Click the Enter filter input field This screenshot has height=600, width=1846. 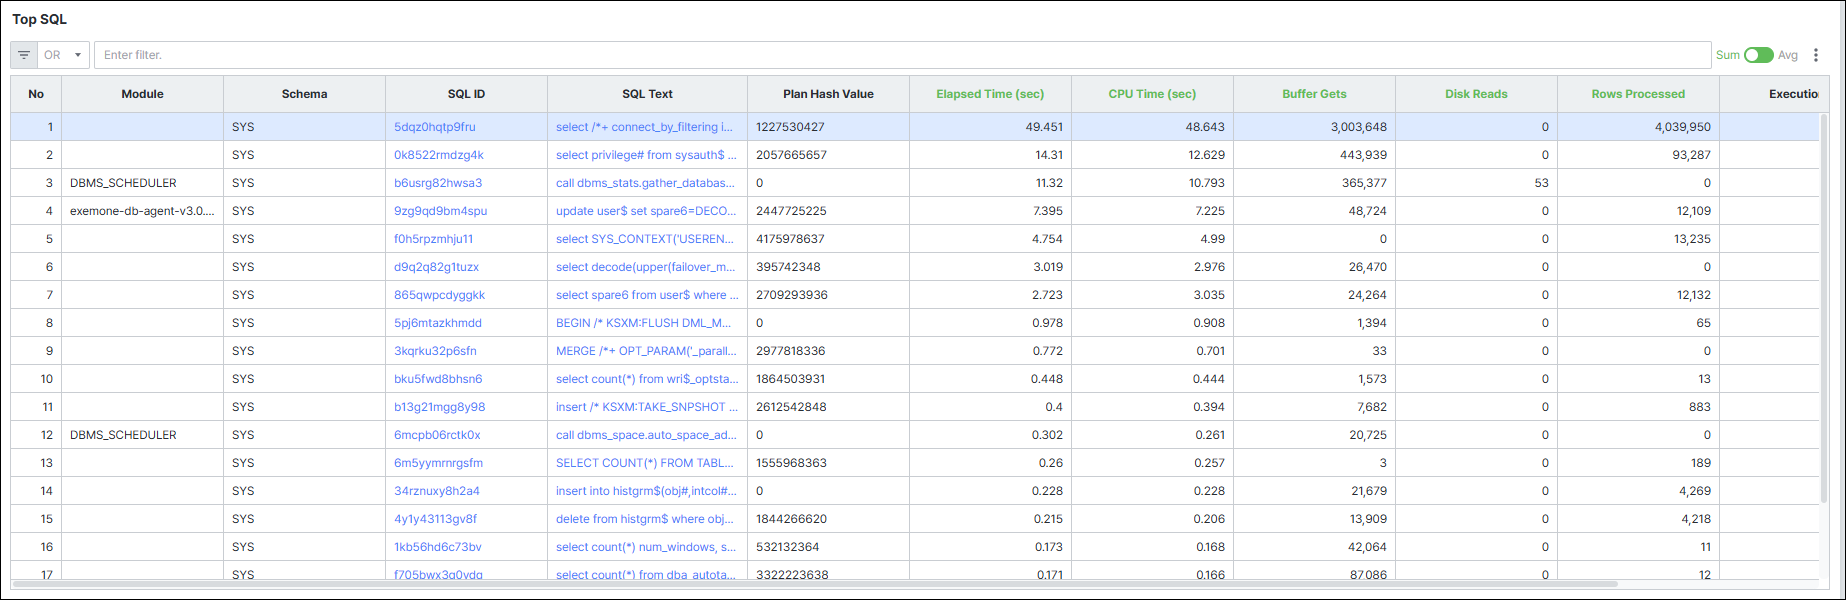[902, 55]
